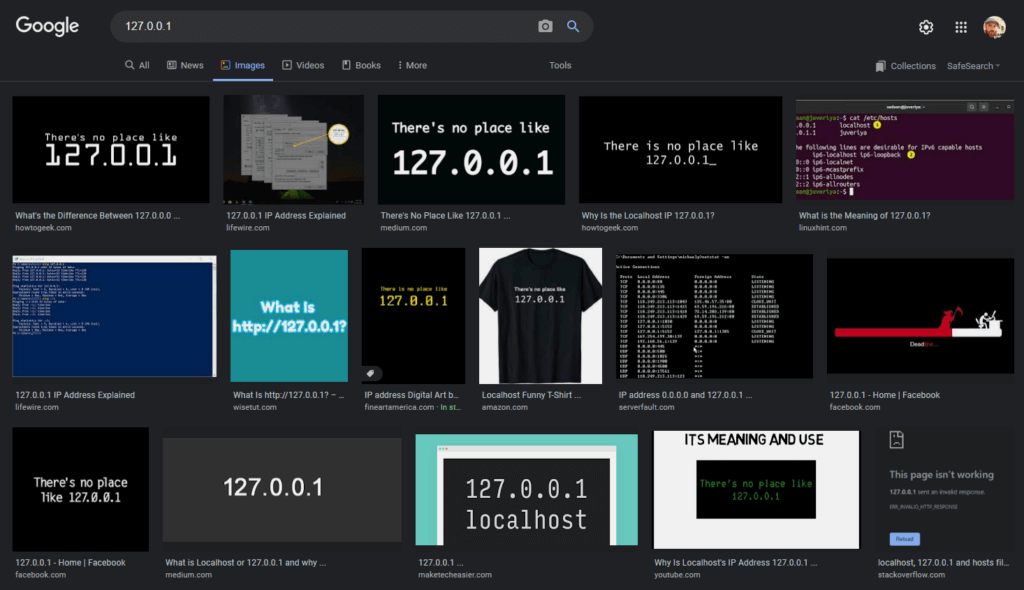Open the '127.0.0.1 localhost' maketecheasier thumbnail
Screen dimensions: 1024x590
coord(526,489)
